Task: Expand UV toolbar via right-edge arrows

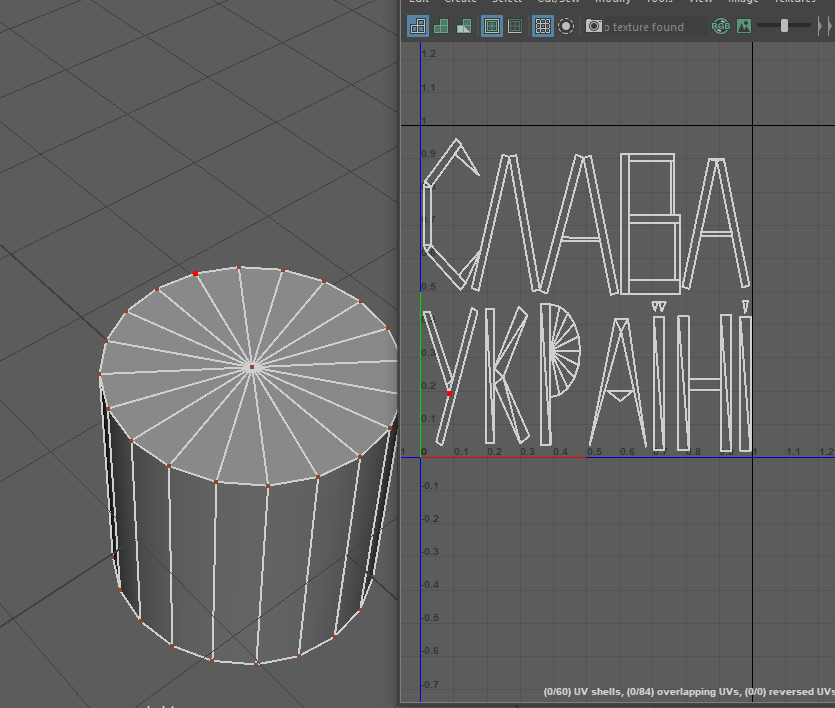Action: pyautogui.click(x=824, y=26)
